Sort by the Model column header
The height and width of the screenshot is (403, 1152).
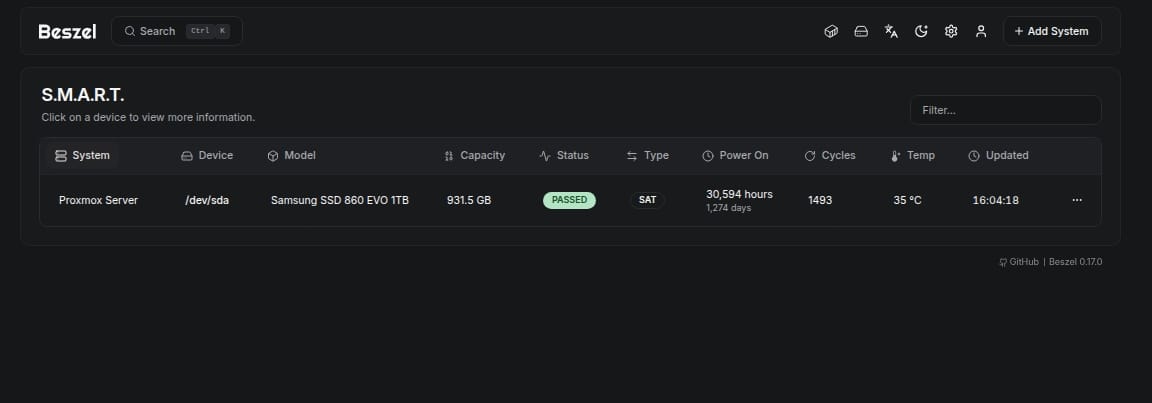click(291, 156)
